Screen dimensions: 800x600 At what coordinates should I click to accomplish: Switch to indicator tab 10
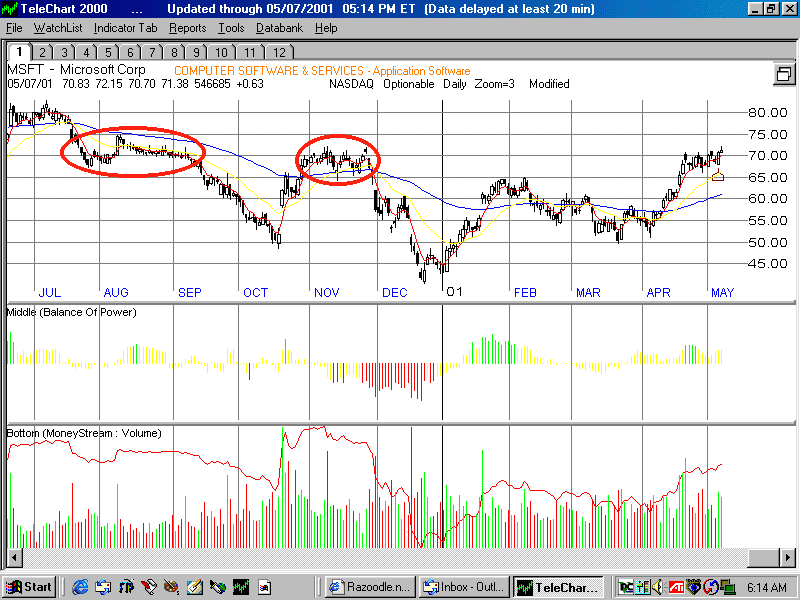click(221, 53)
